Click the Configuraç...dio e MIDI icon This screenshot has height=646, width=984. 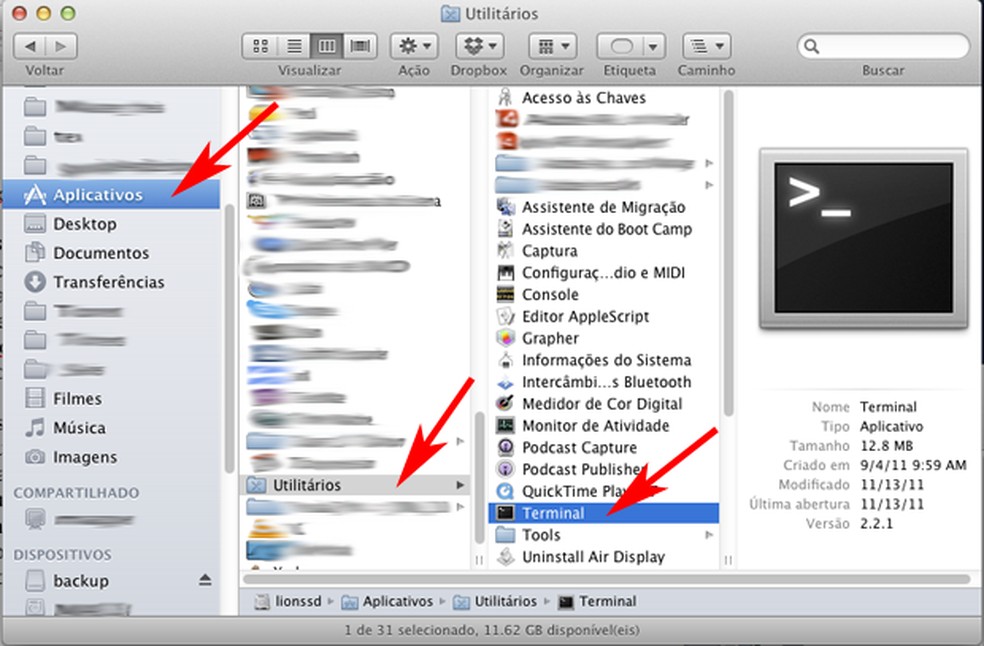point(505,272)
